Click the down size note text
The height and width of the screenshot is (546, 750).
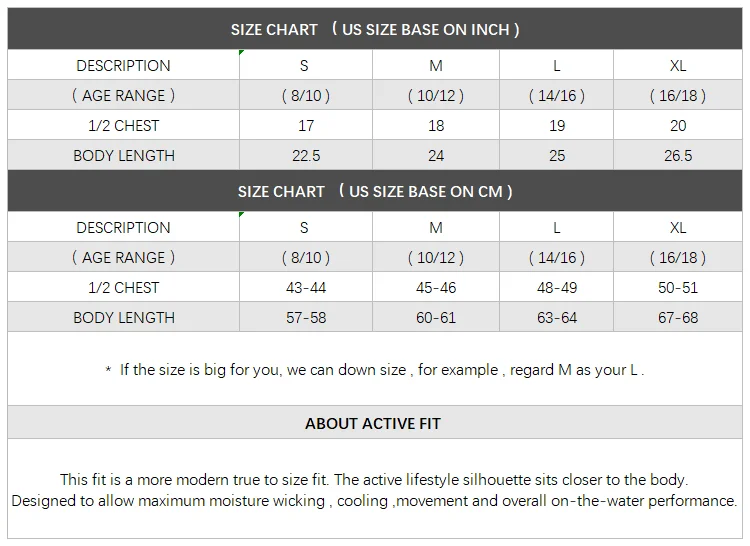(375, 370)
